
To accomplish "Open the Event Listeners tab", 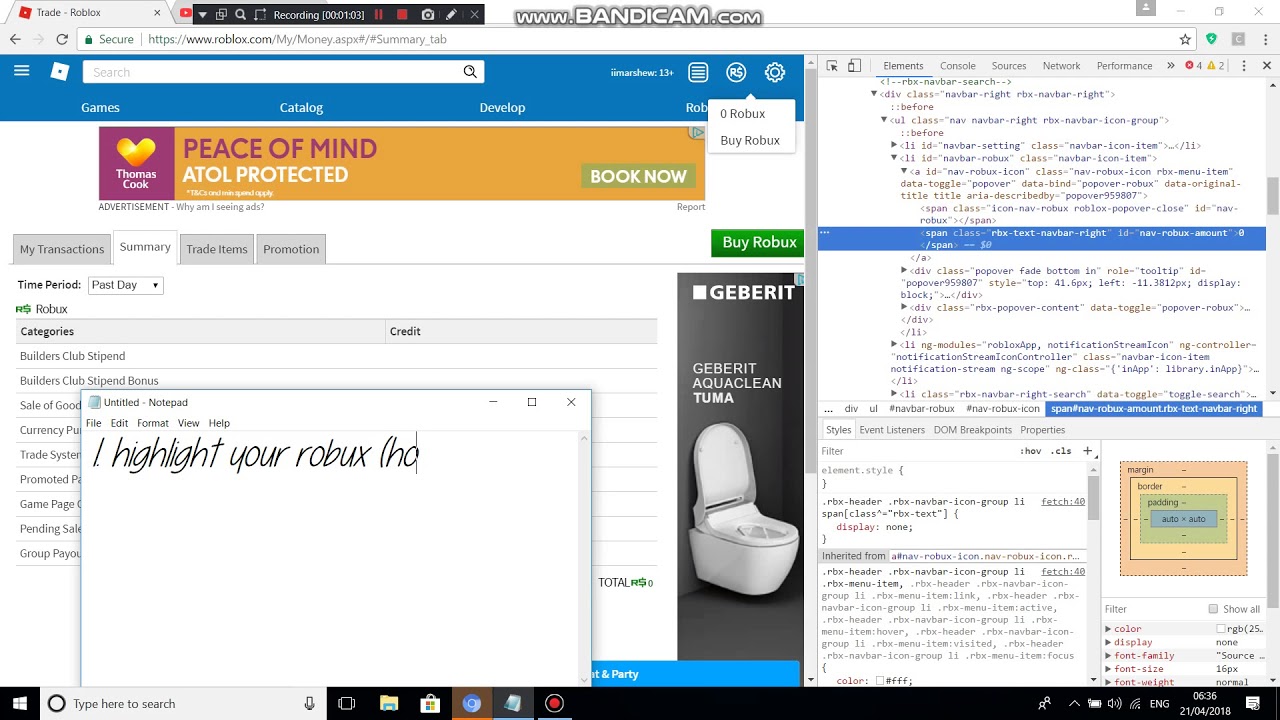I will [x=892, y=430].
